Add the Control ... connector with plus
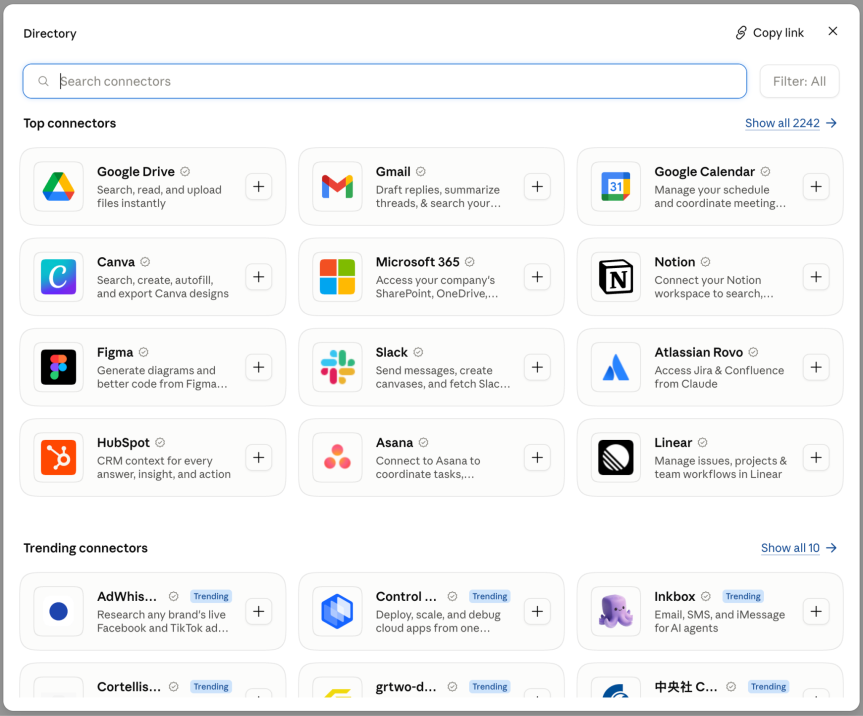863x716 pixels. pos(537,611)
